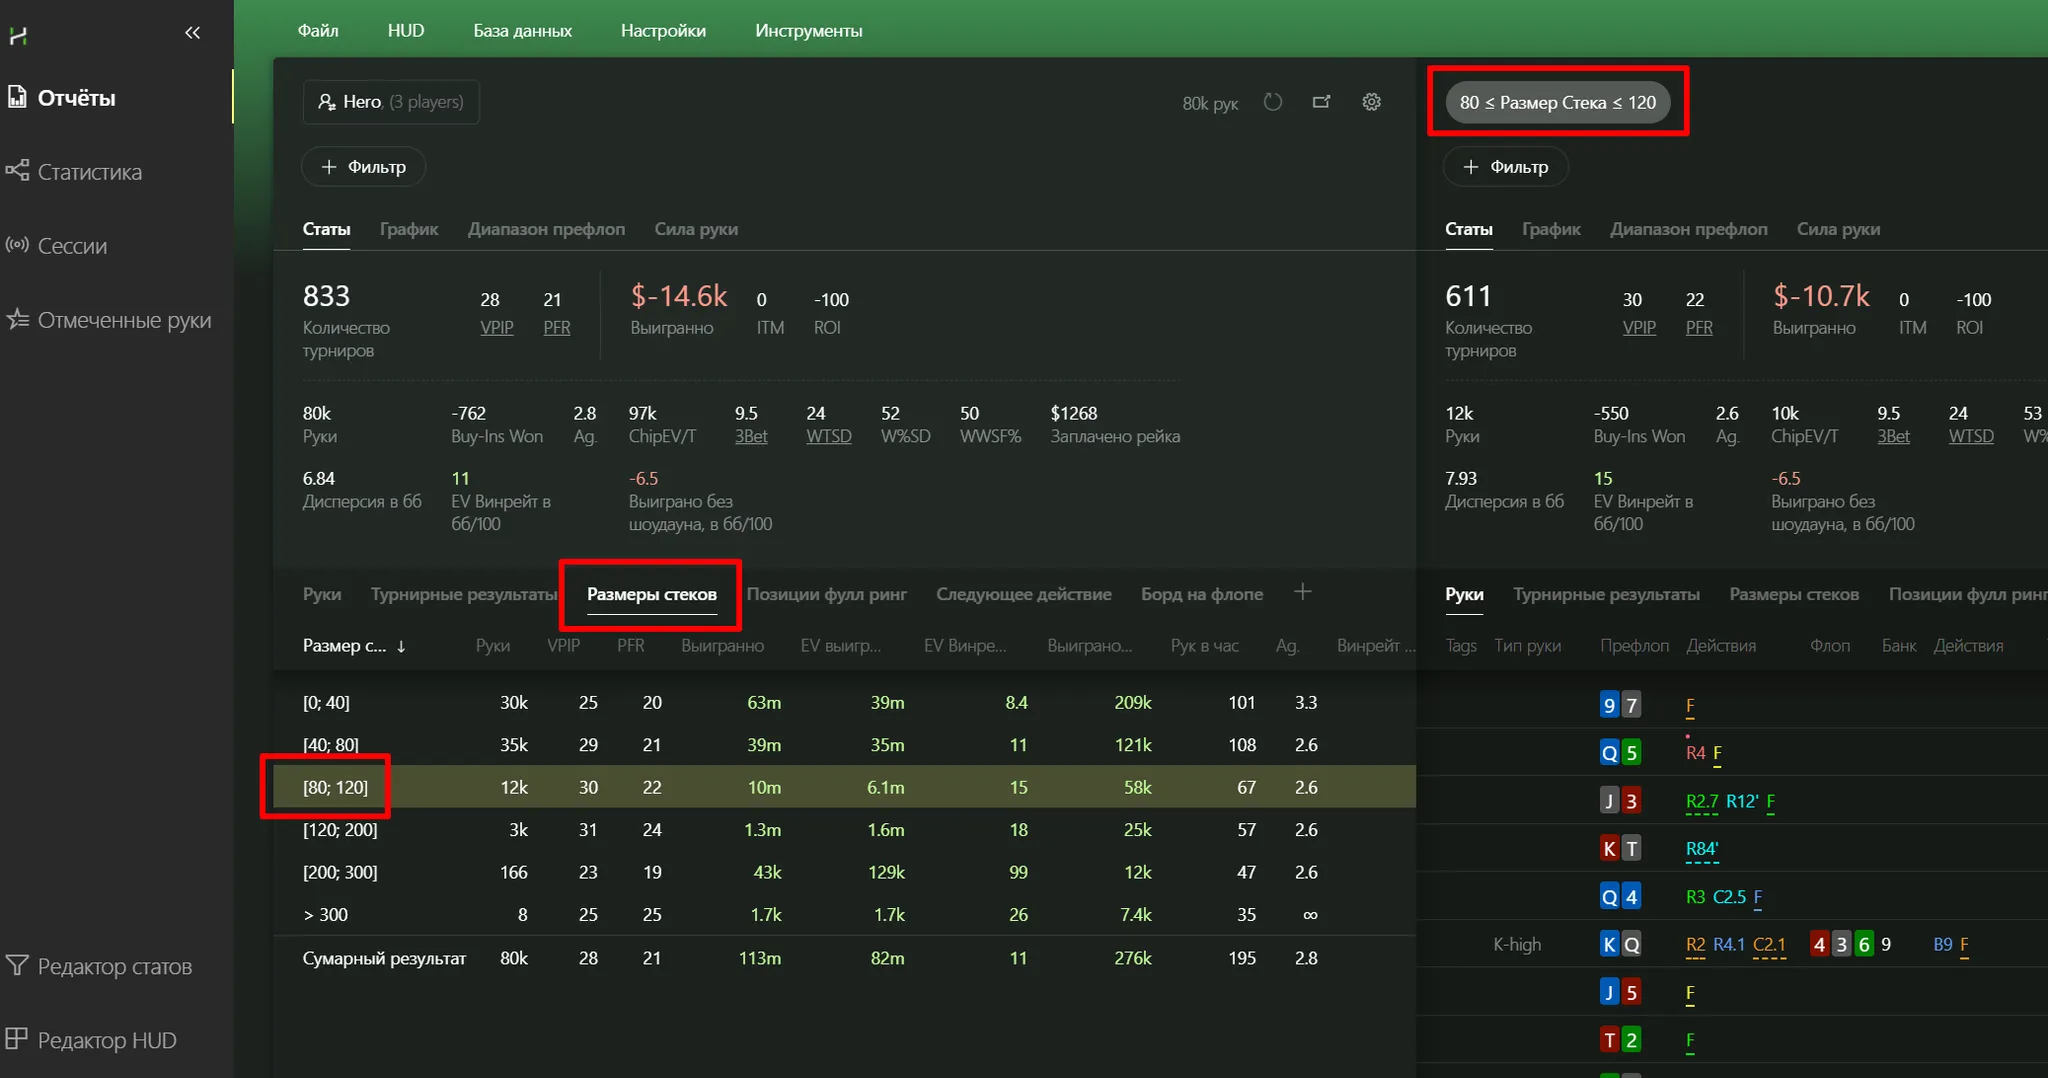Viewport: 2048px width, 1078px height.
Task: Select the [120; 200] stack size row
Action: click(x=340, y=830)
